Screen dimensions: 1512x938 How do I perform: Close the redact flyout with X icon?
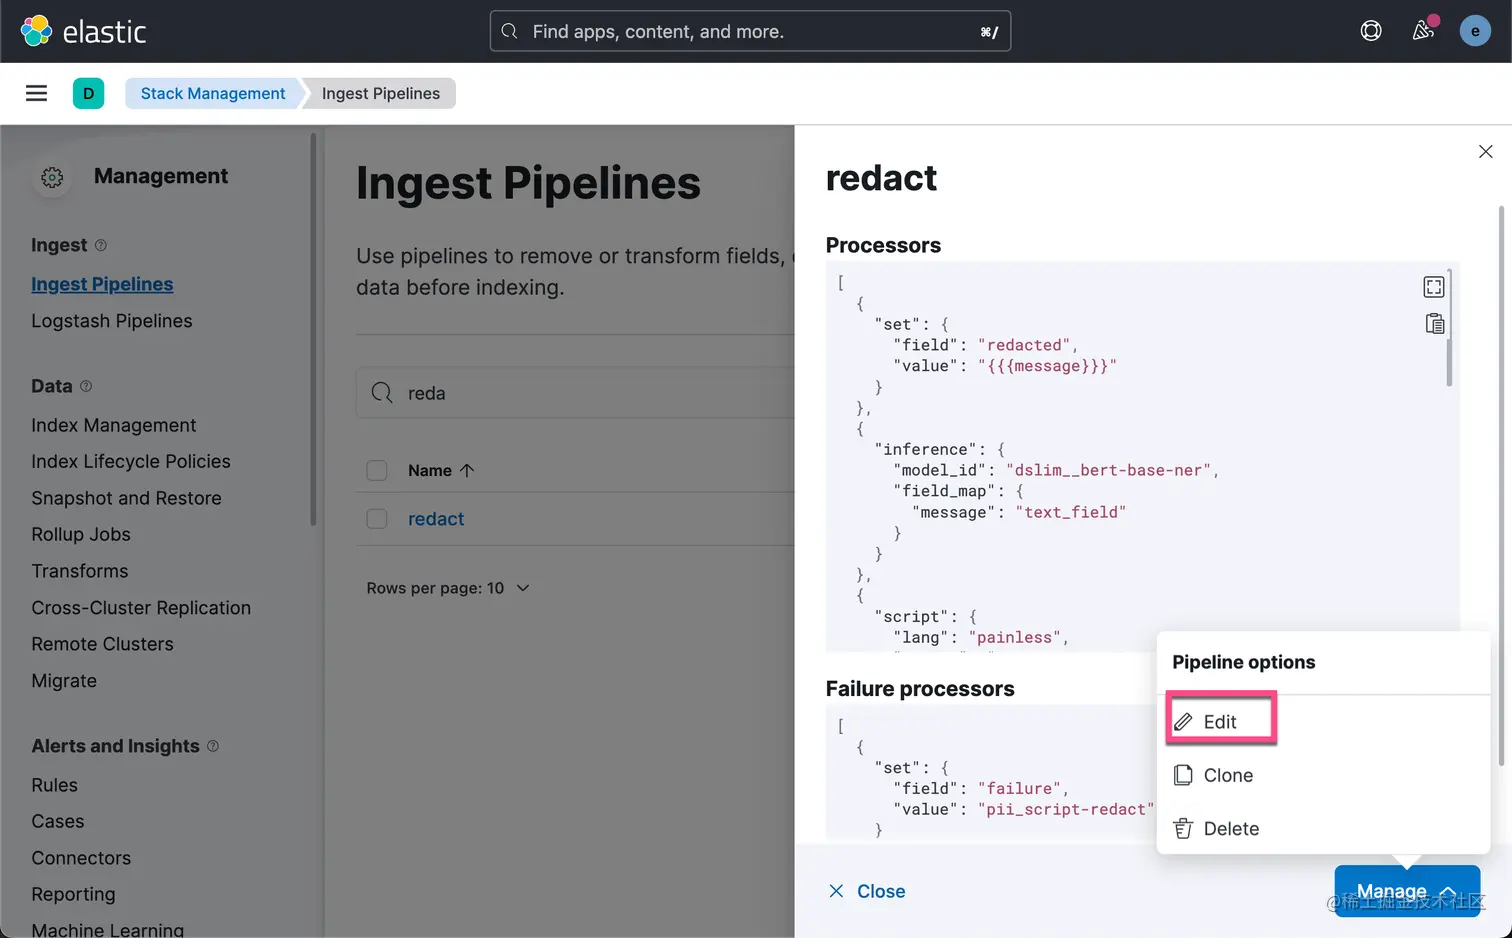1485,152
